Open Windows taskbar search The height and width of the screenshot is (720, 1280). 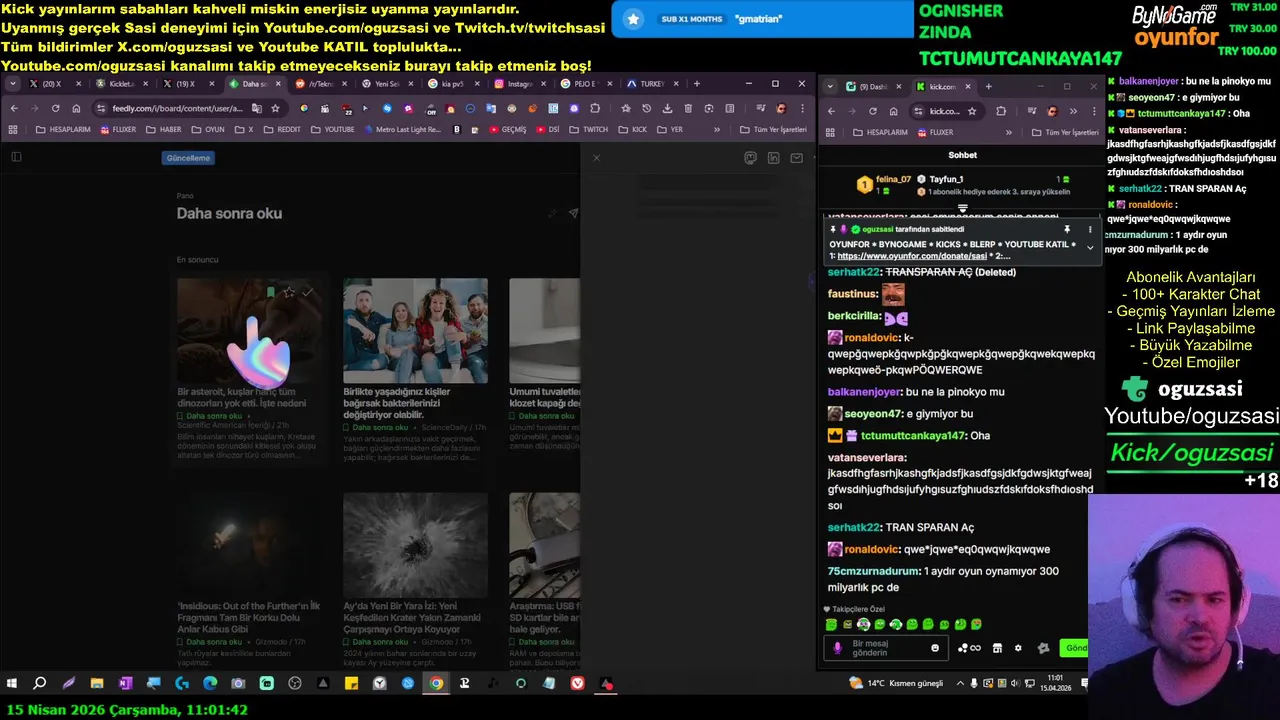[x=40, y=684]
